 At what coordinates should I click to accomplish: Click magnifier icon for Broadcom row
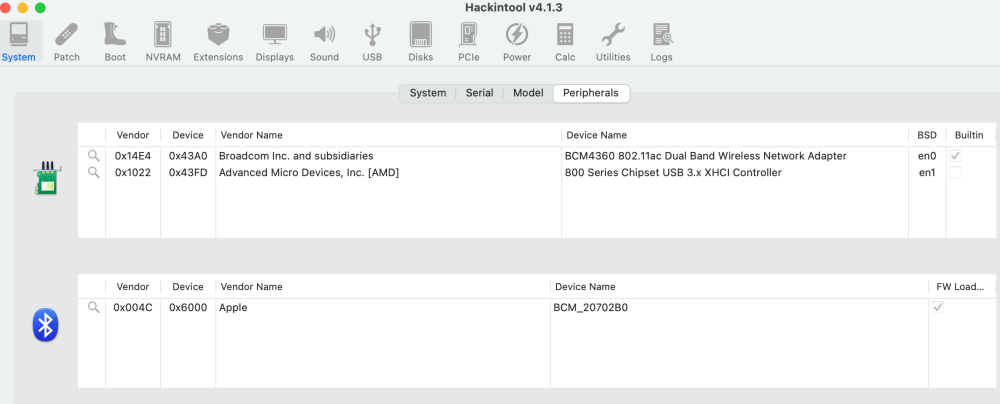pyautogui.click(x=94, y=155)
